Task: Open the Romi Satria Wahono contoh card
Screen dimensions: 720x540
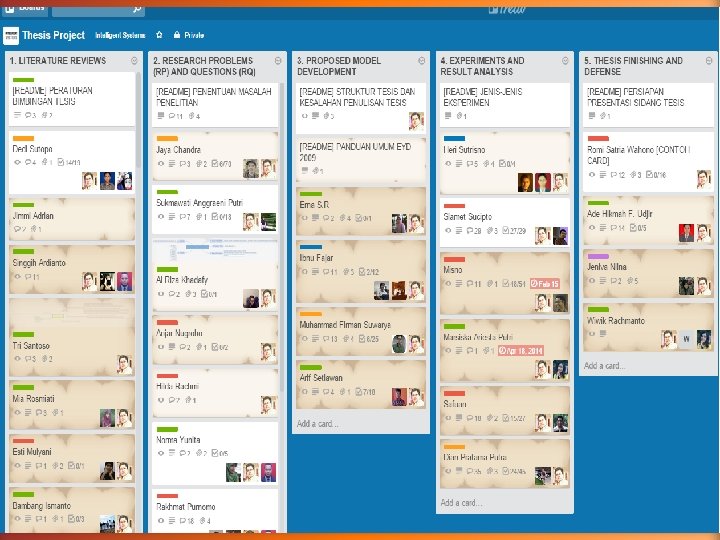Action: click(x=648, y=162)
